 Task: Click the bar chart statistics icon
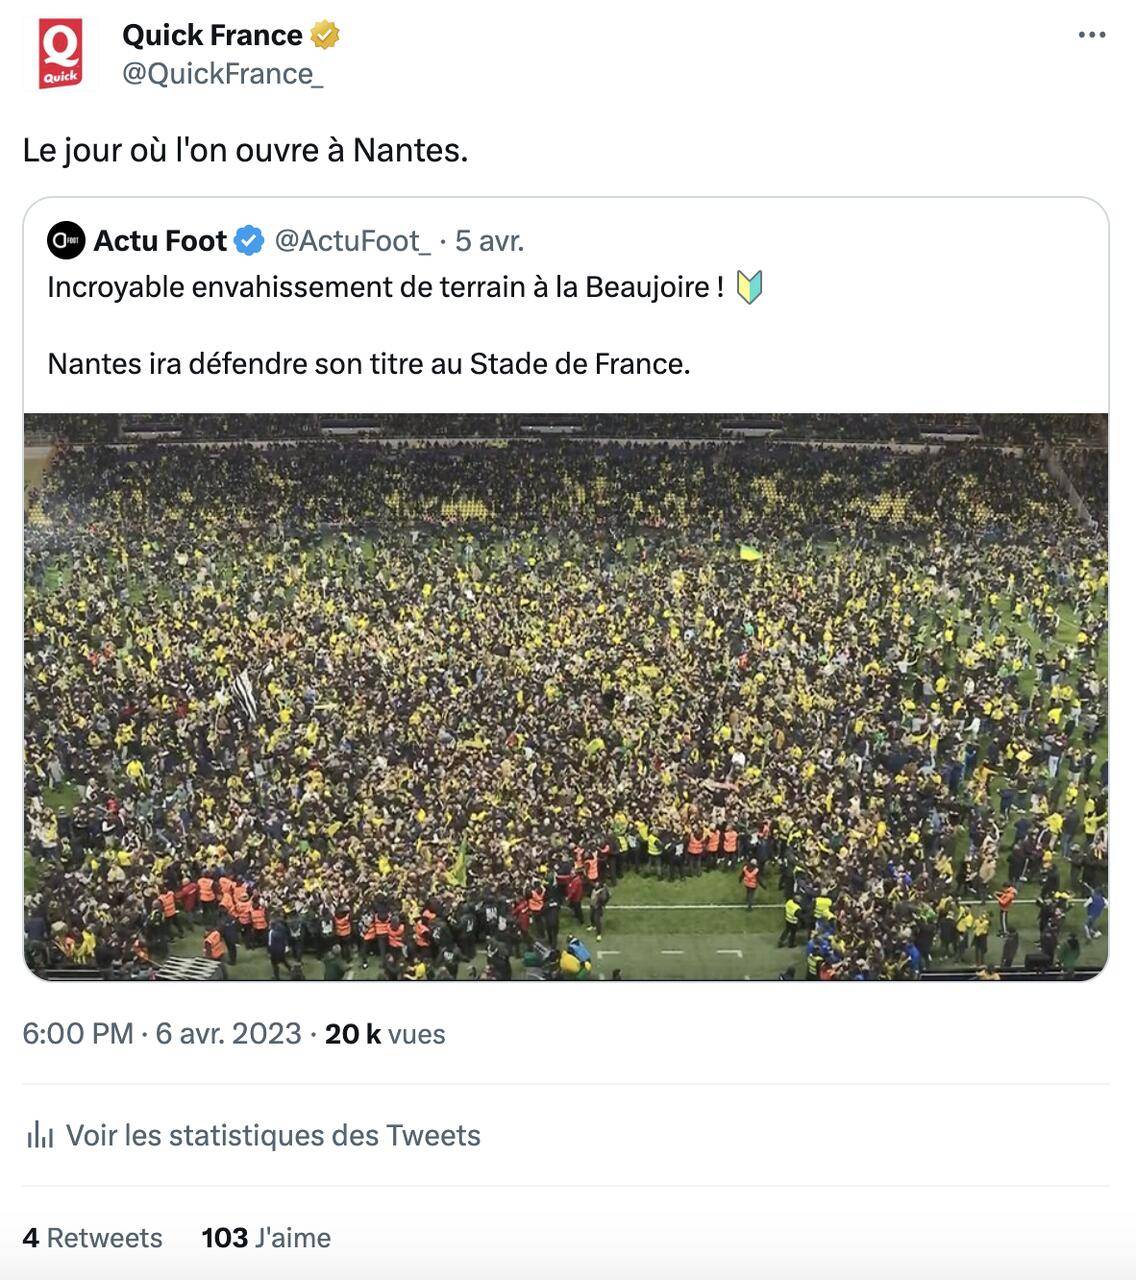pyautogui.click(x=40, y=1135)
